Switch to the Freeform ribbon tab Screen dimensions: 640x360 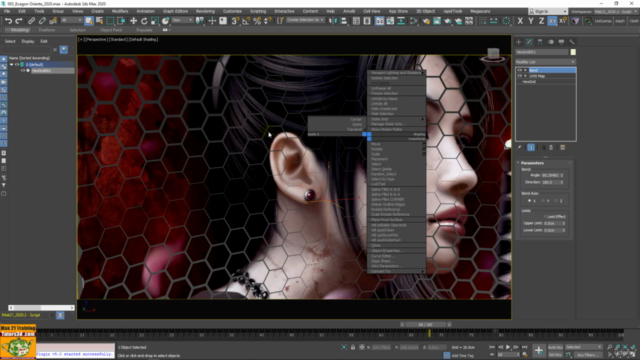click(47, 30)
